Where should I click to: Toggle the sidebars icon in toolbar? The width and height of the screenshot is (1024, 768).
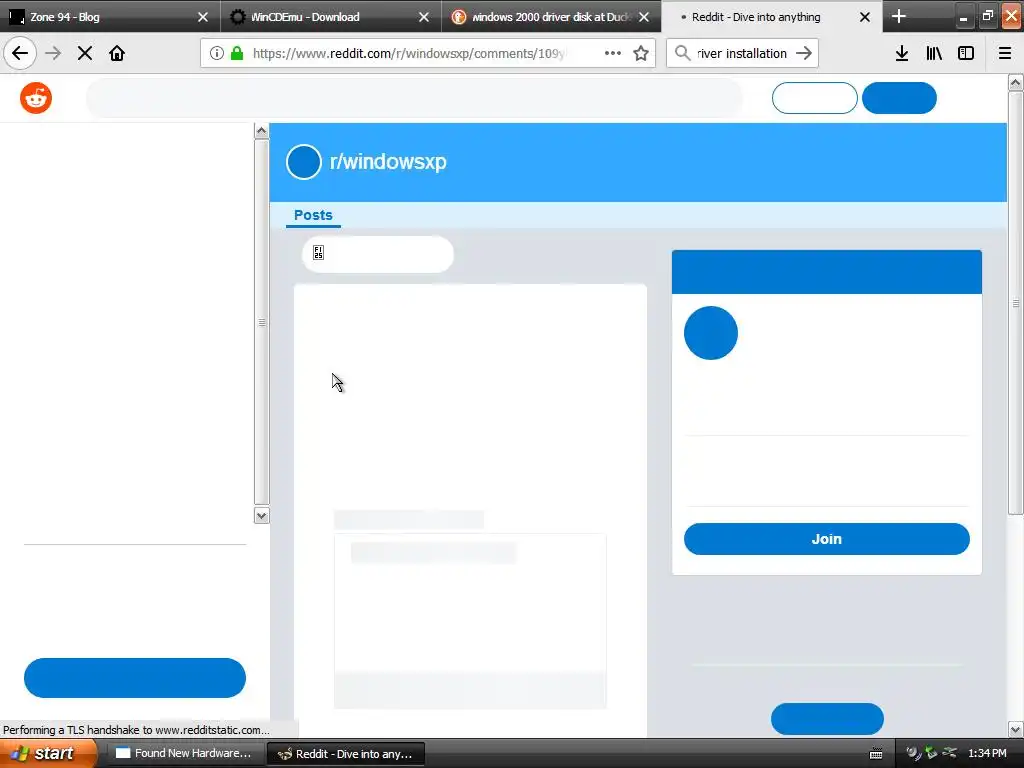tap(966, 53)
